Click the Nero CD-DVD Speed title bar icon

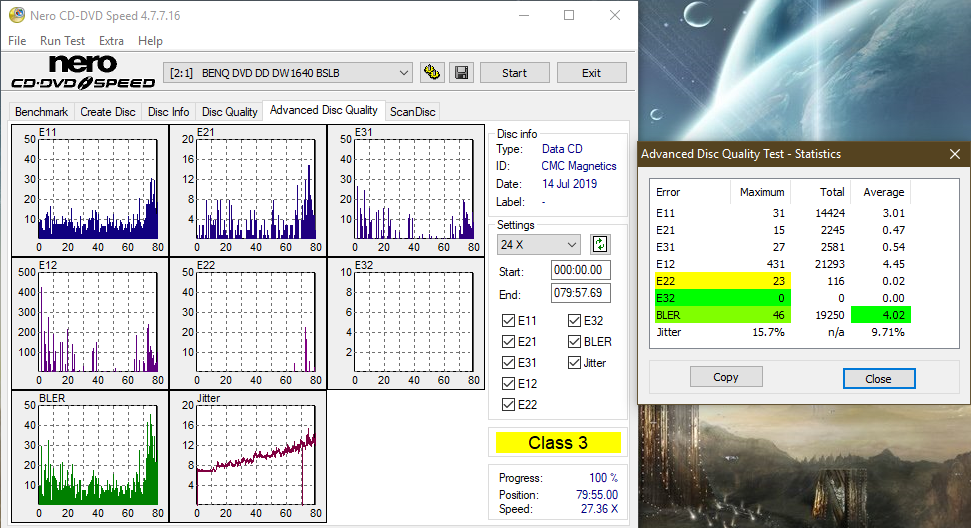click(17, 15)
